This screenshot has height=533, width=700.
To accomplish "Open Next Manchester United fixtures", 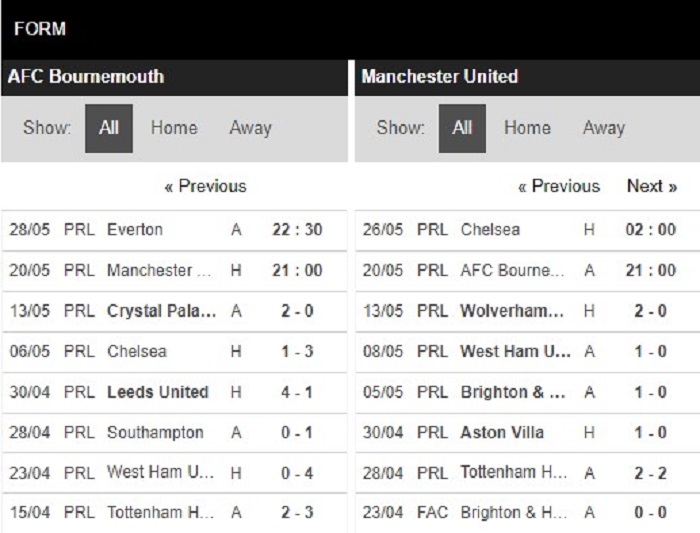I will coord(652,186).
